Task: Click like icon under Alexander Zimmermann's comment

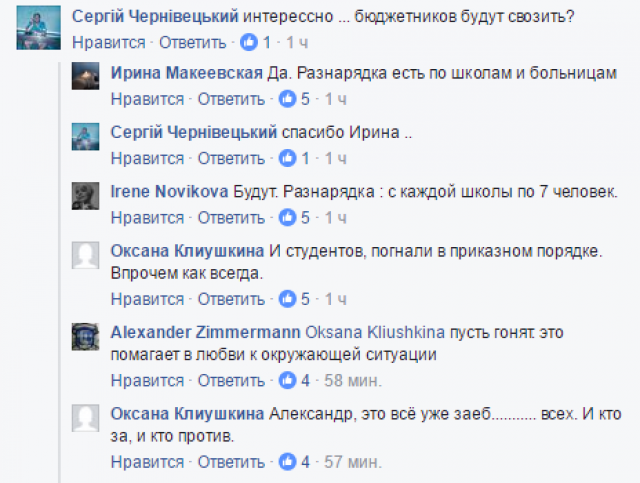Action: pyautogui.click(x=287, y=379)
